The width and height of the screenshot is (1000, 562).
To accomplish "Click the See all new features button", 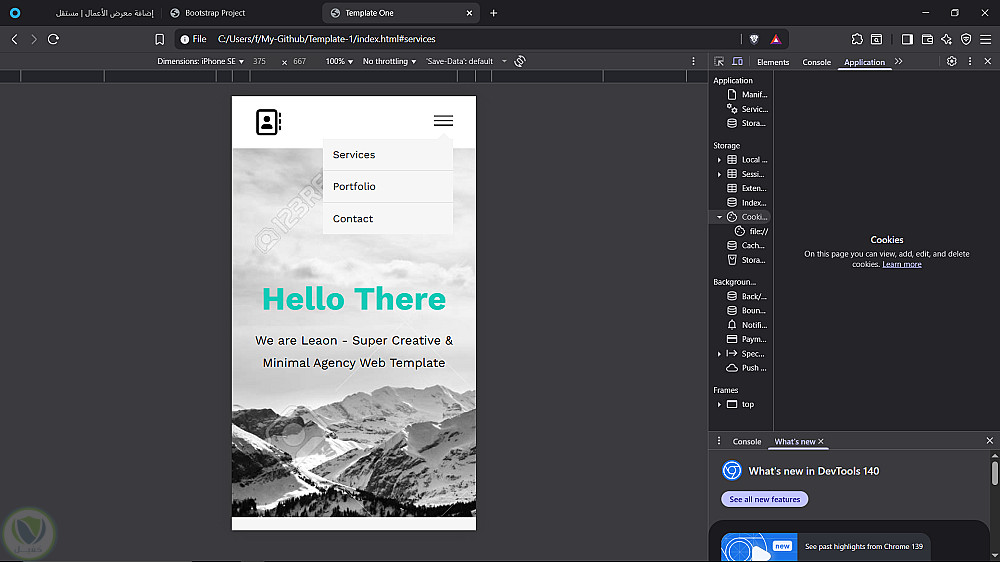I will point(764,499).
